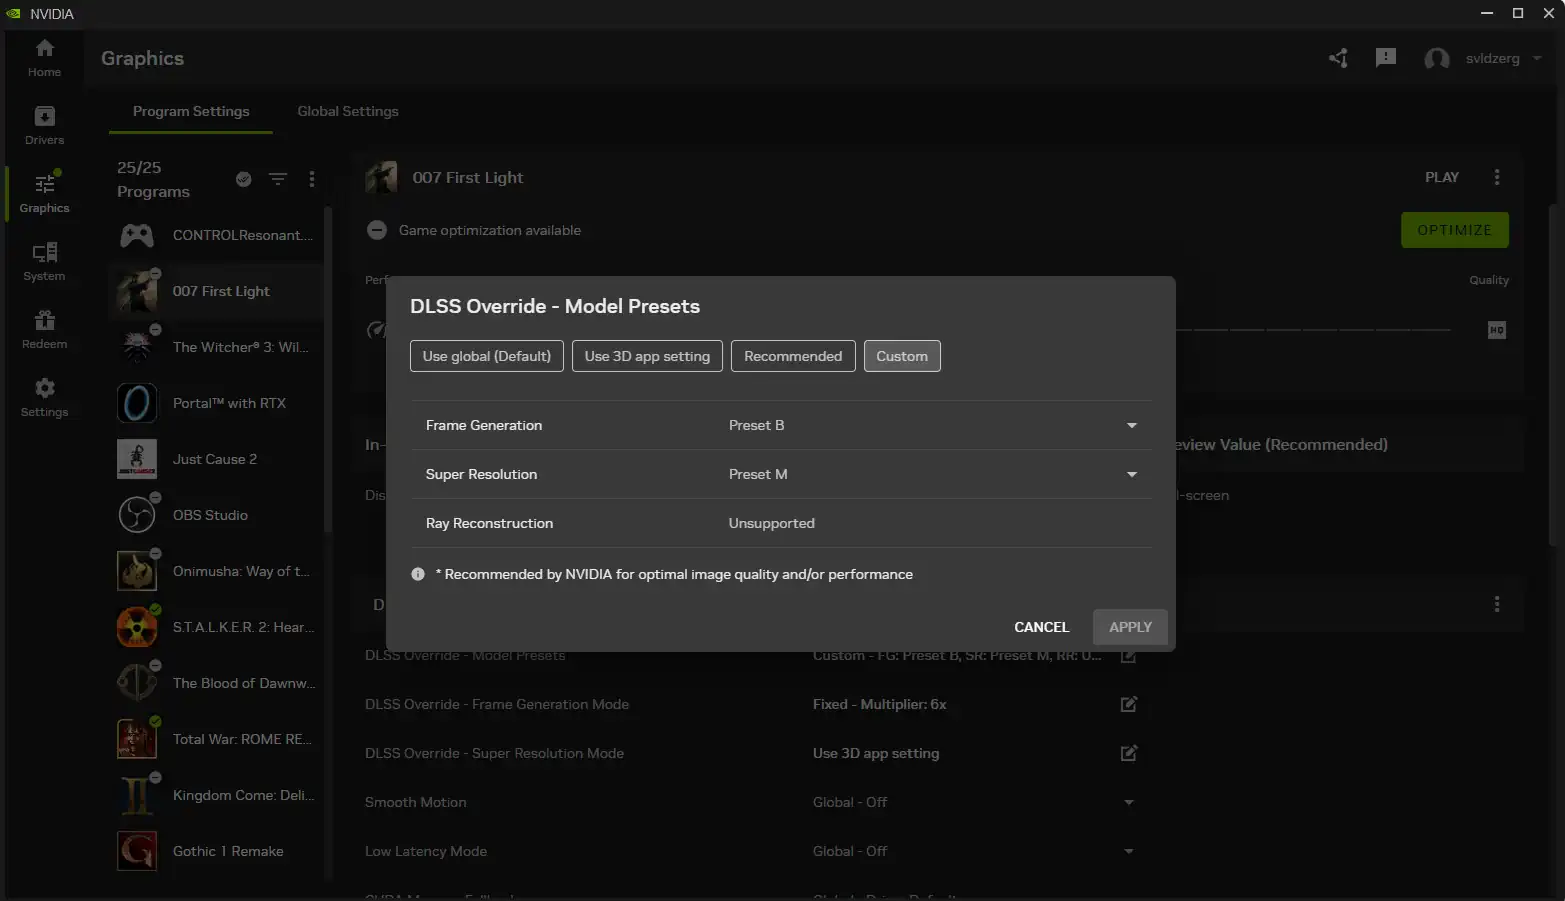The image size is (1565, 901).
Task: Cancel the DLSS Override dialog
Action: (1041, 627)
